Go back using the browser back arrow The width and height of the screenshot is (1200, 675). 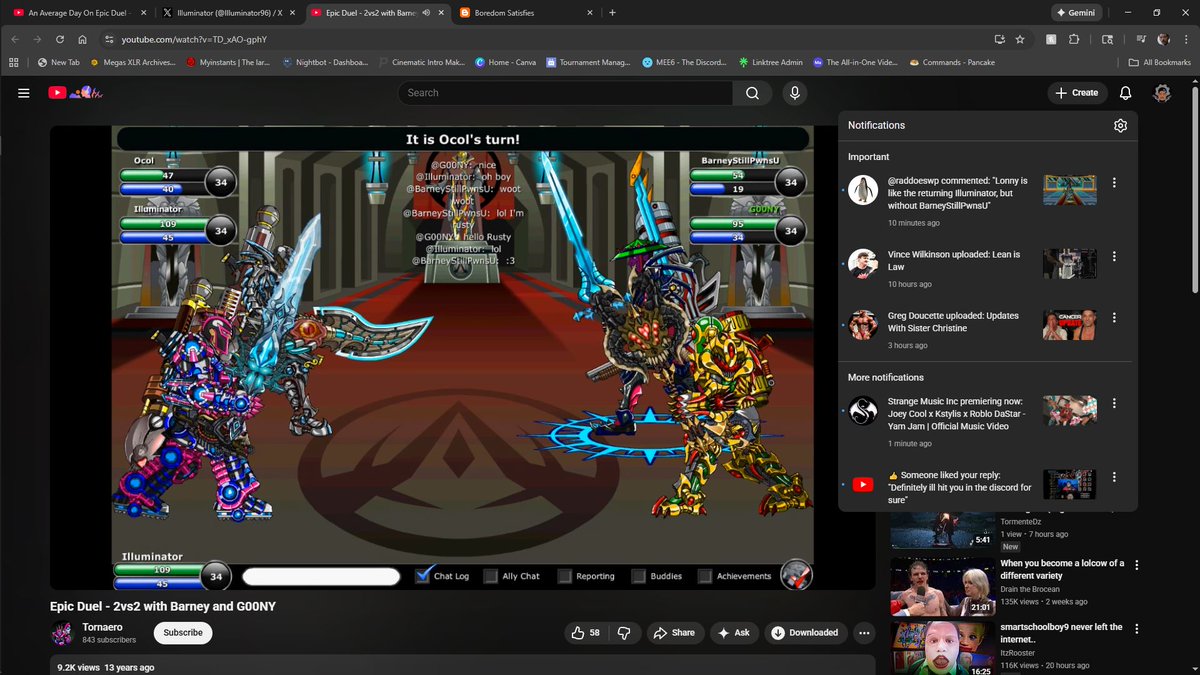tap(15, 39)
